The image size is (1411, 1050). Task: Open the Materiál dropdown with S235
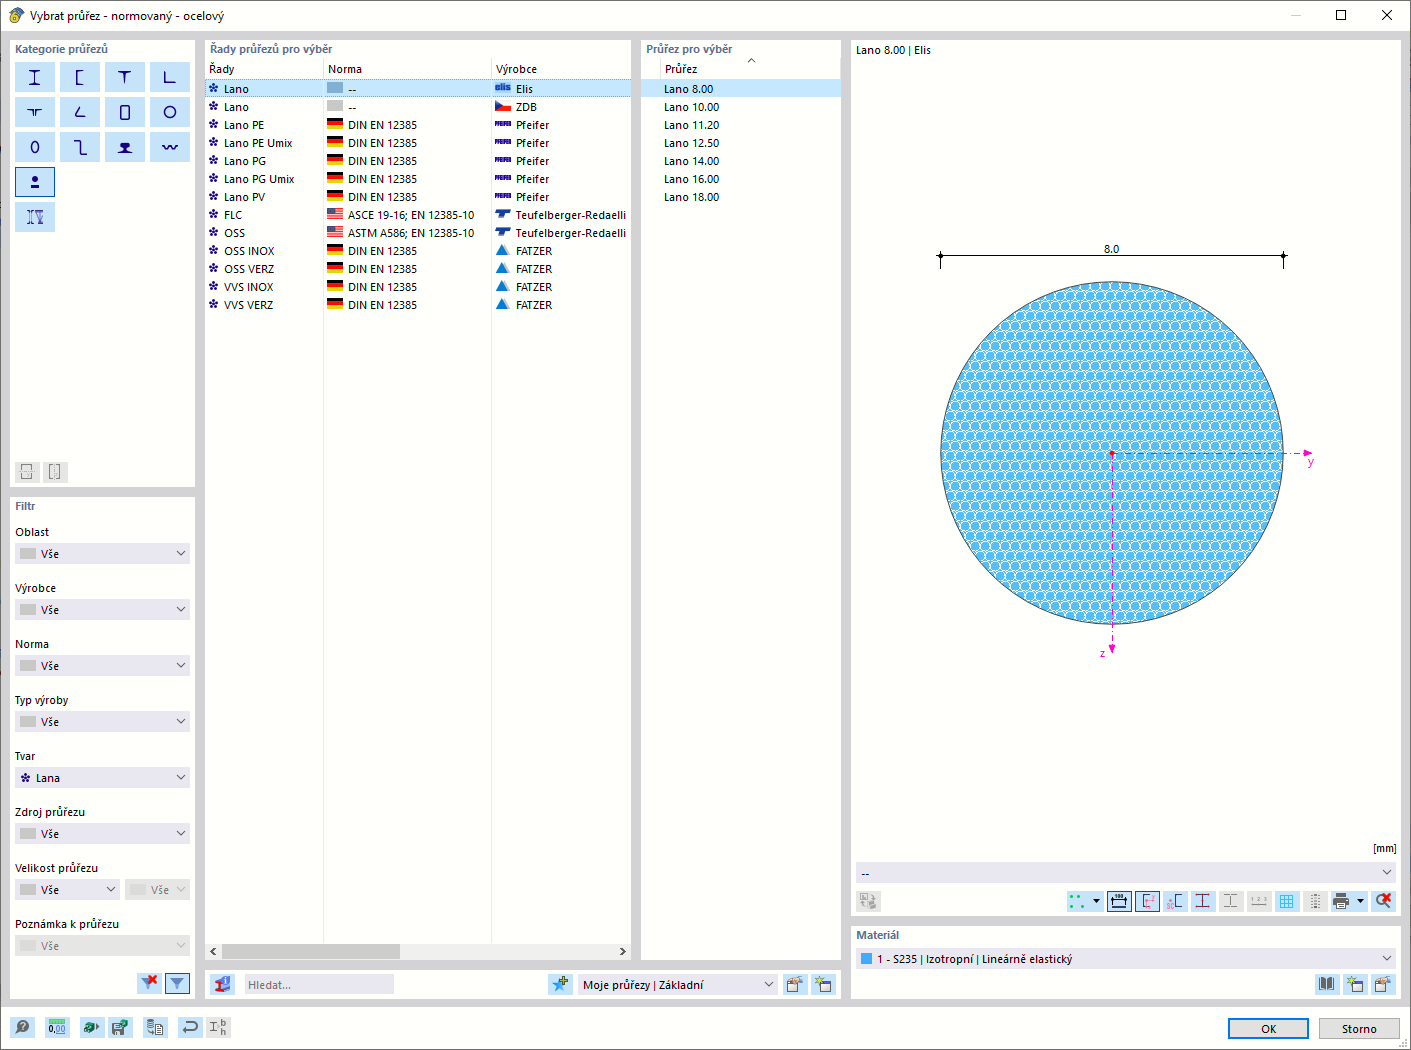[1126, 959]
